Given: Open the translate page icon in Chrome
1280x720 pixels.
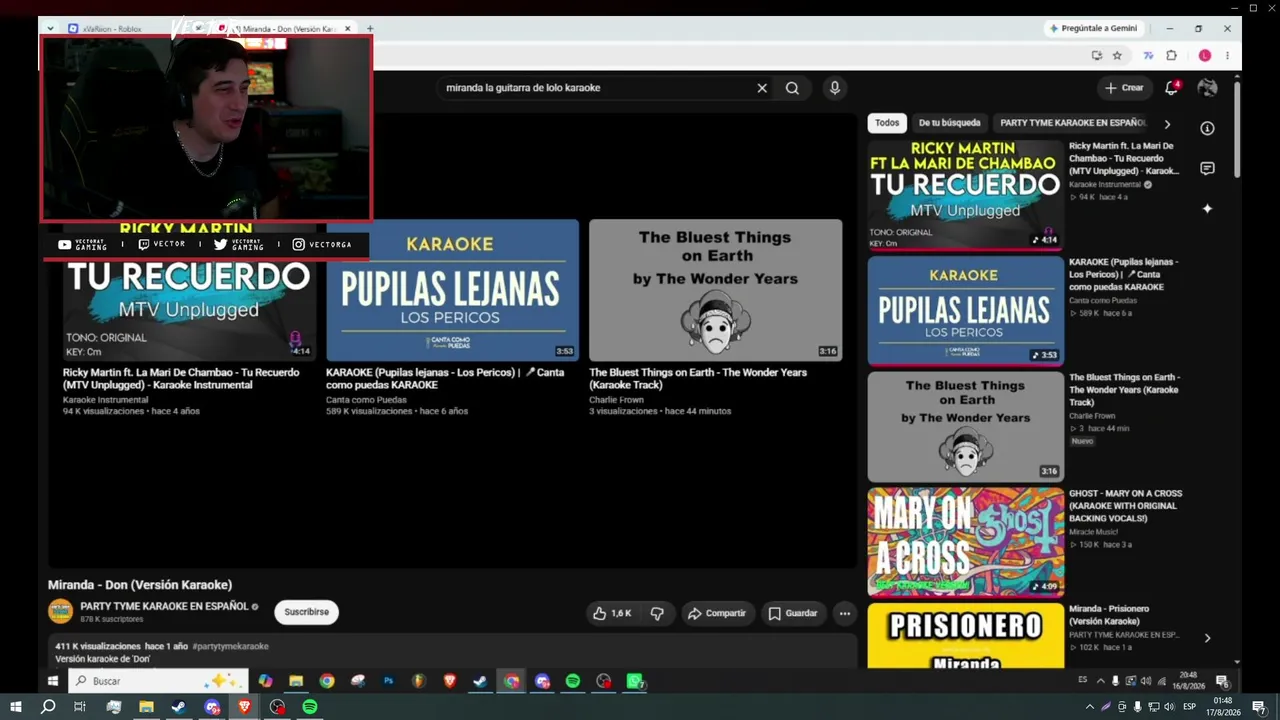Looking at the screenshot, I should pos(1148,56).
